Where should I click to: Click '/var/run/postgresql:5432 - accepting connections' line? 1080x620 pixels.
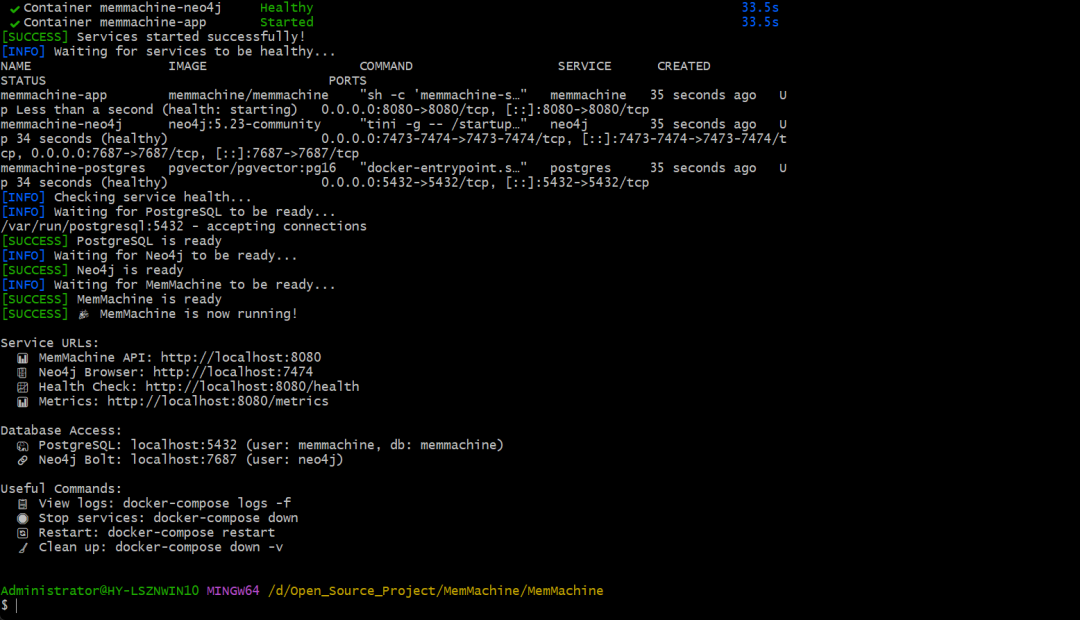pyautogui.click(x=183, y=226)
